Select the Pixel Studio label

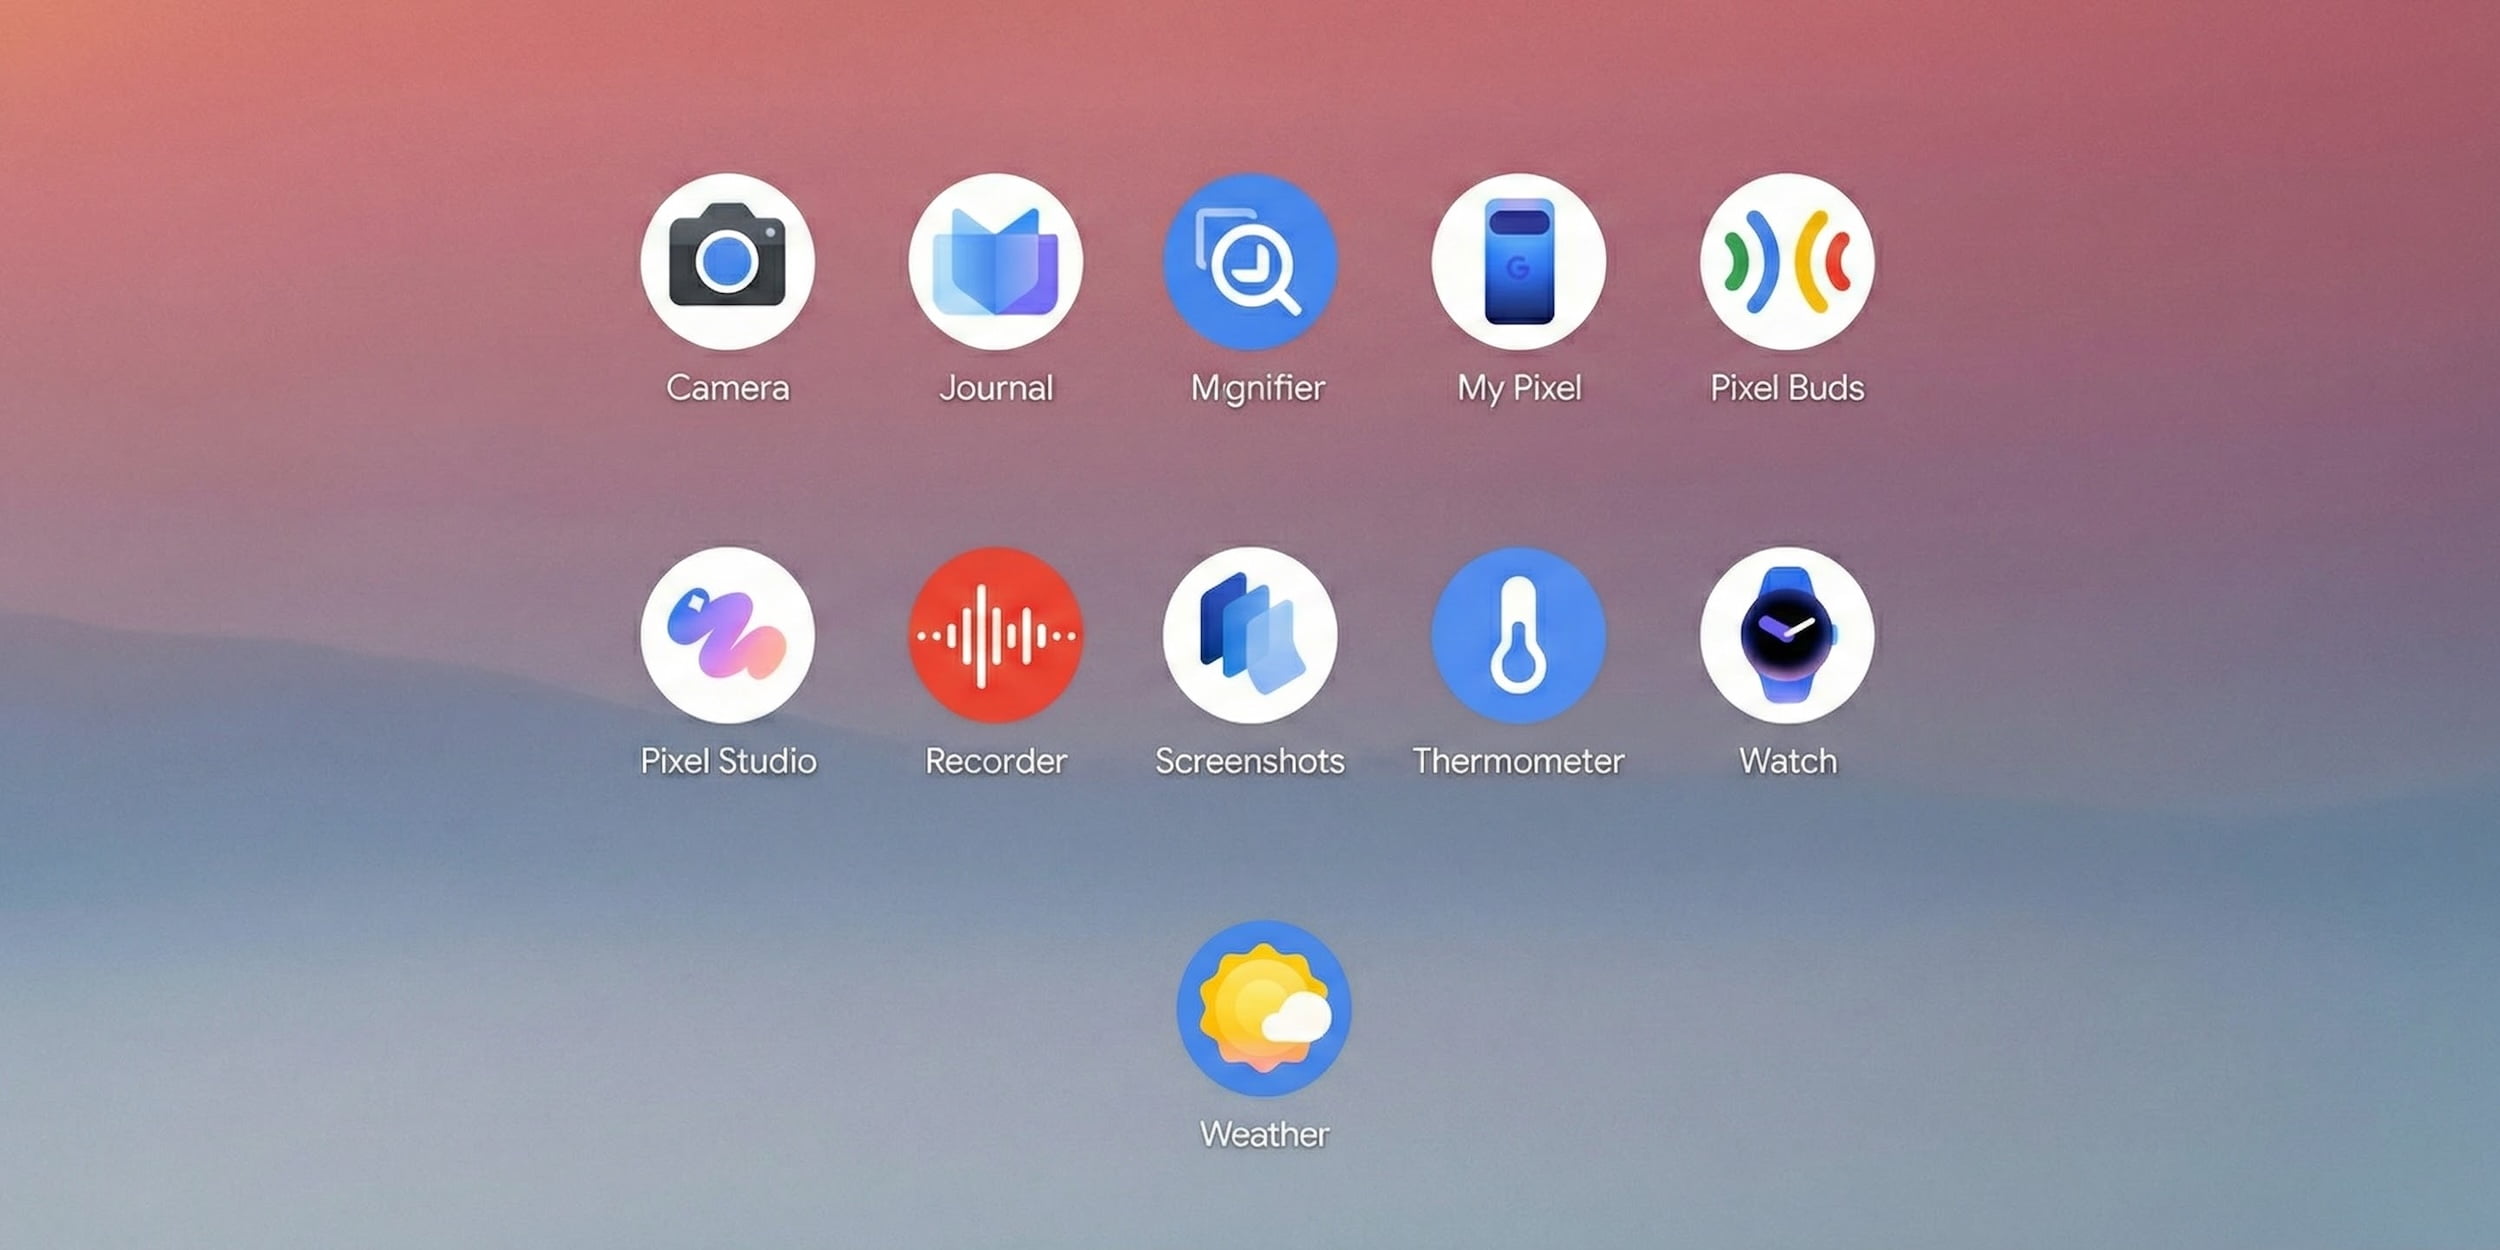(x=727, y=761)
